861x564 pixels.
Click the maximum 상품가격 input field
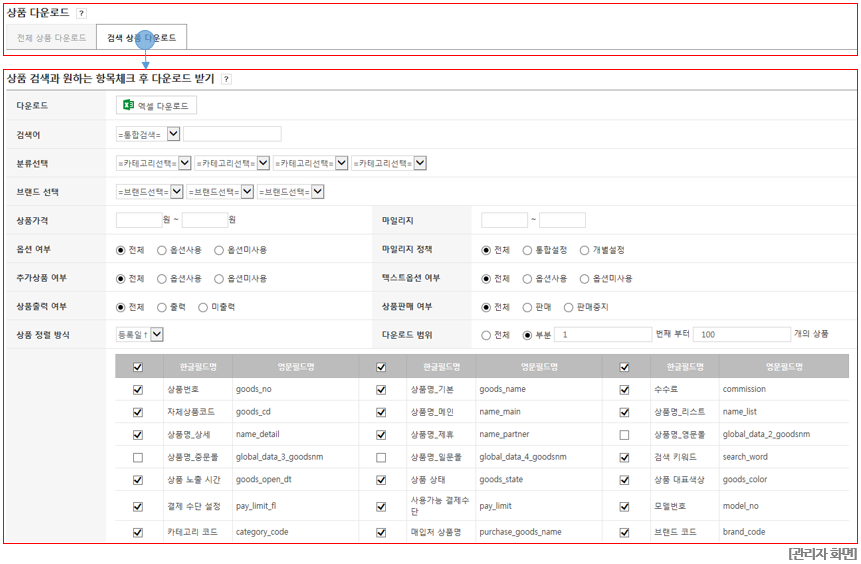205,220
